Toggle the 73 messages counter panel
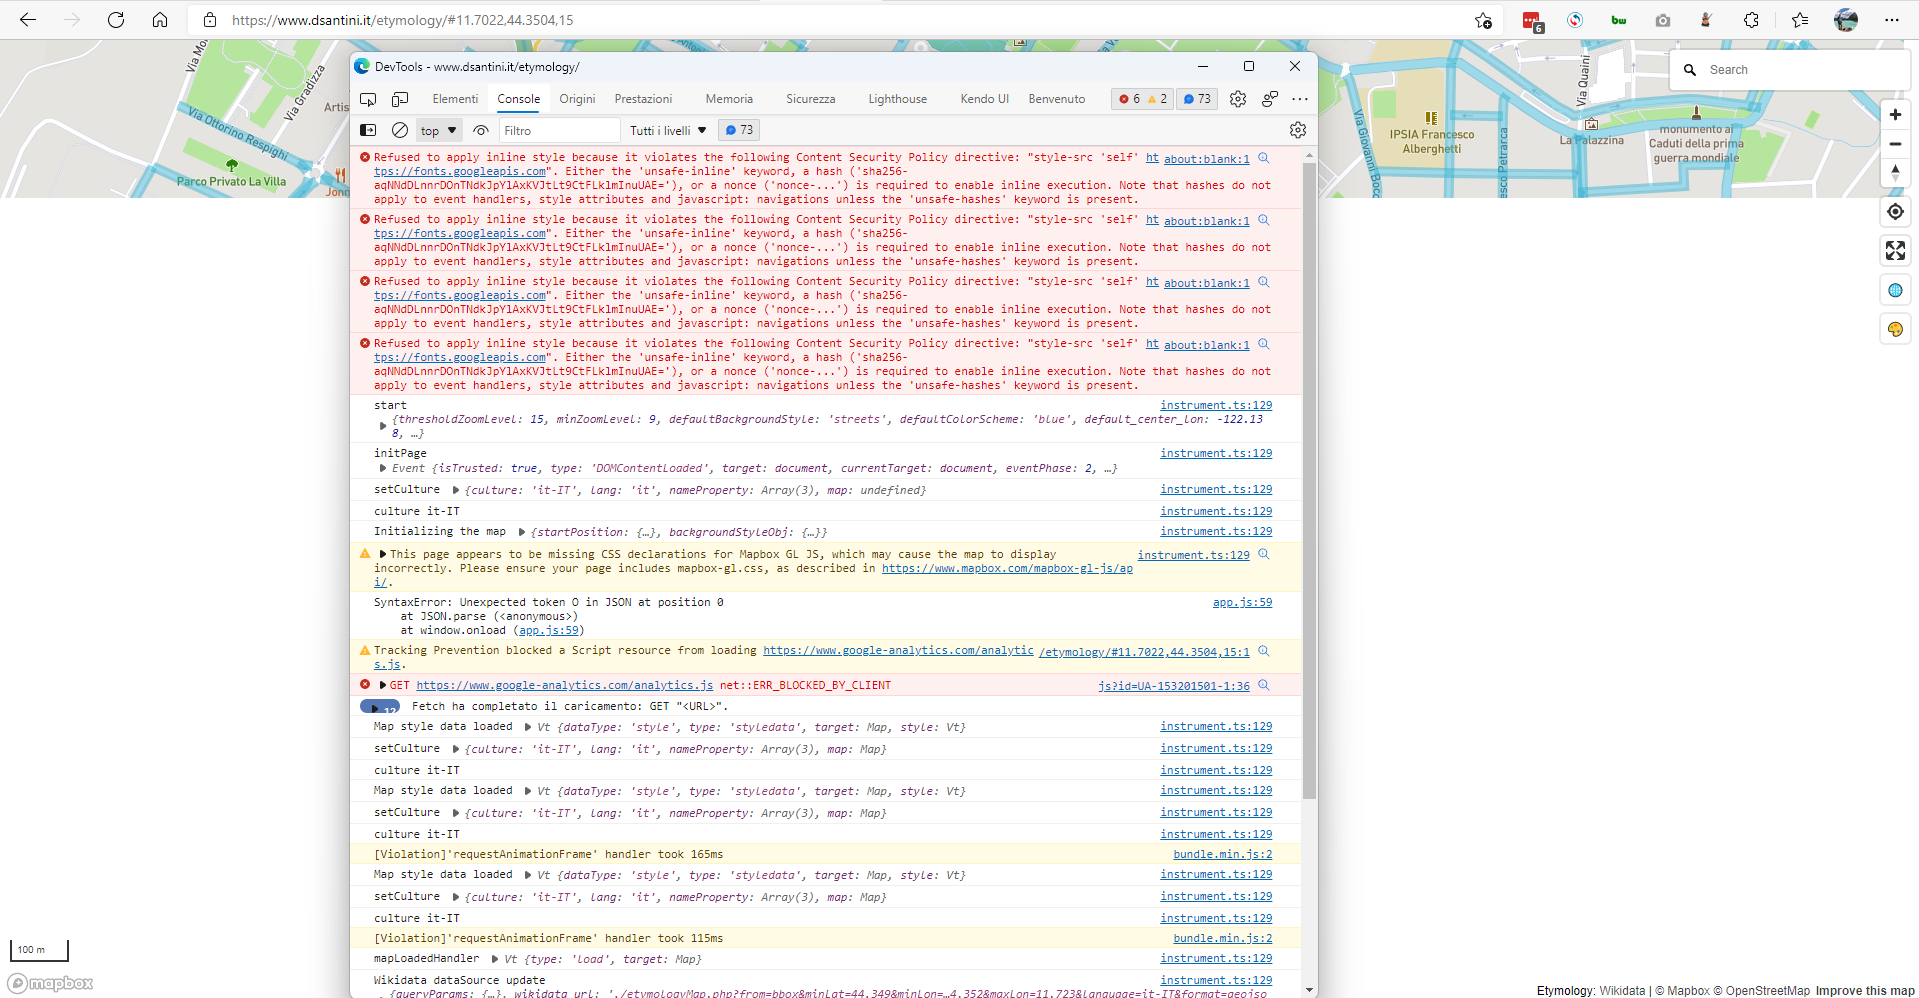Screen dimensions: 1919x998 tap(739, 129)
